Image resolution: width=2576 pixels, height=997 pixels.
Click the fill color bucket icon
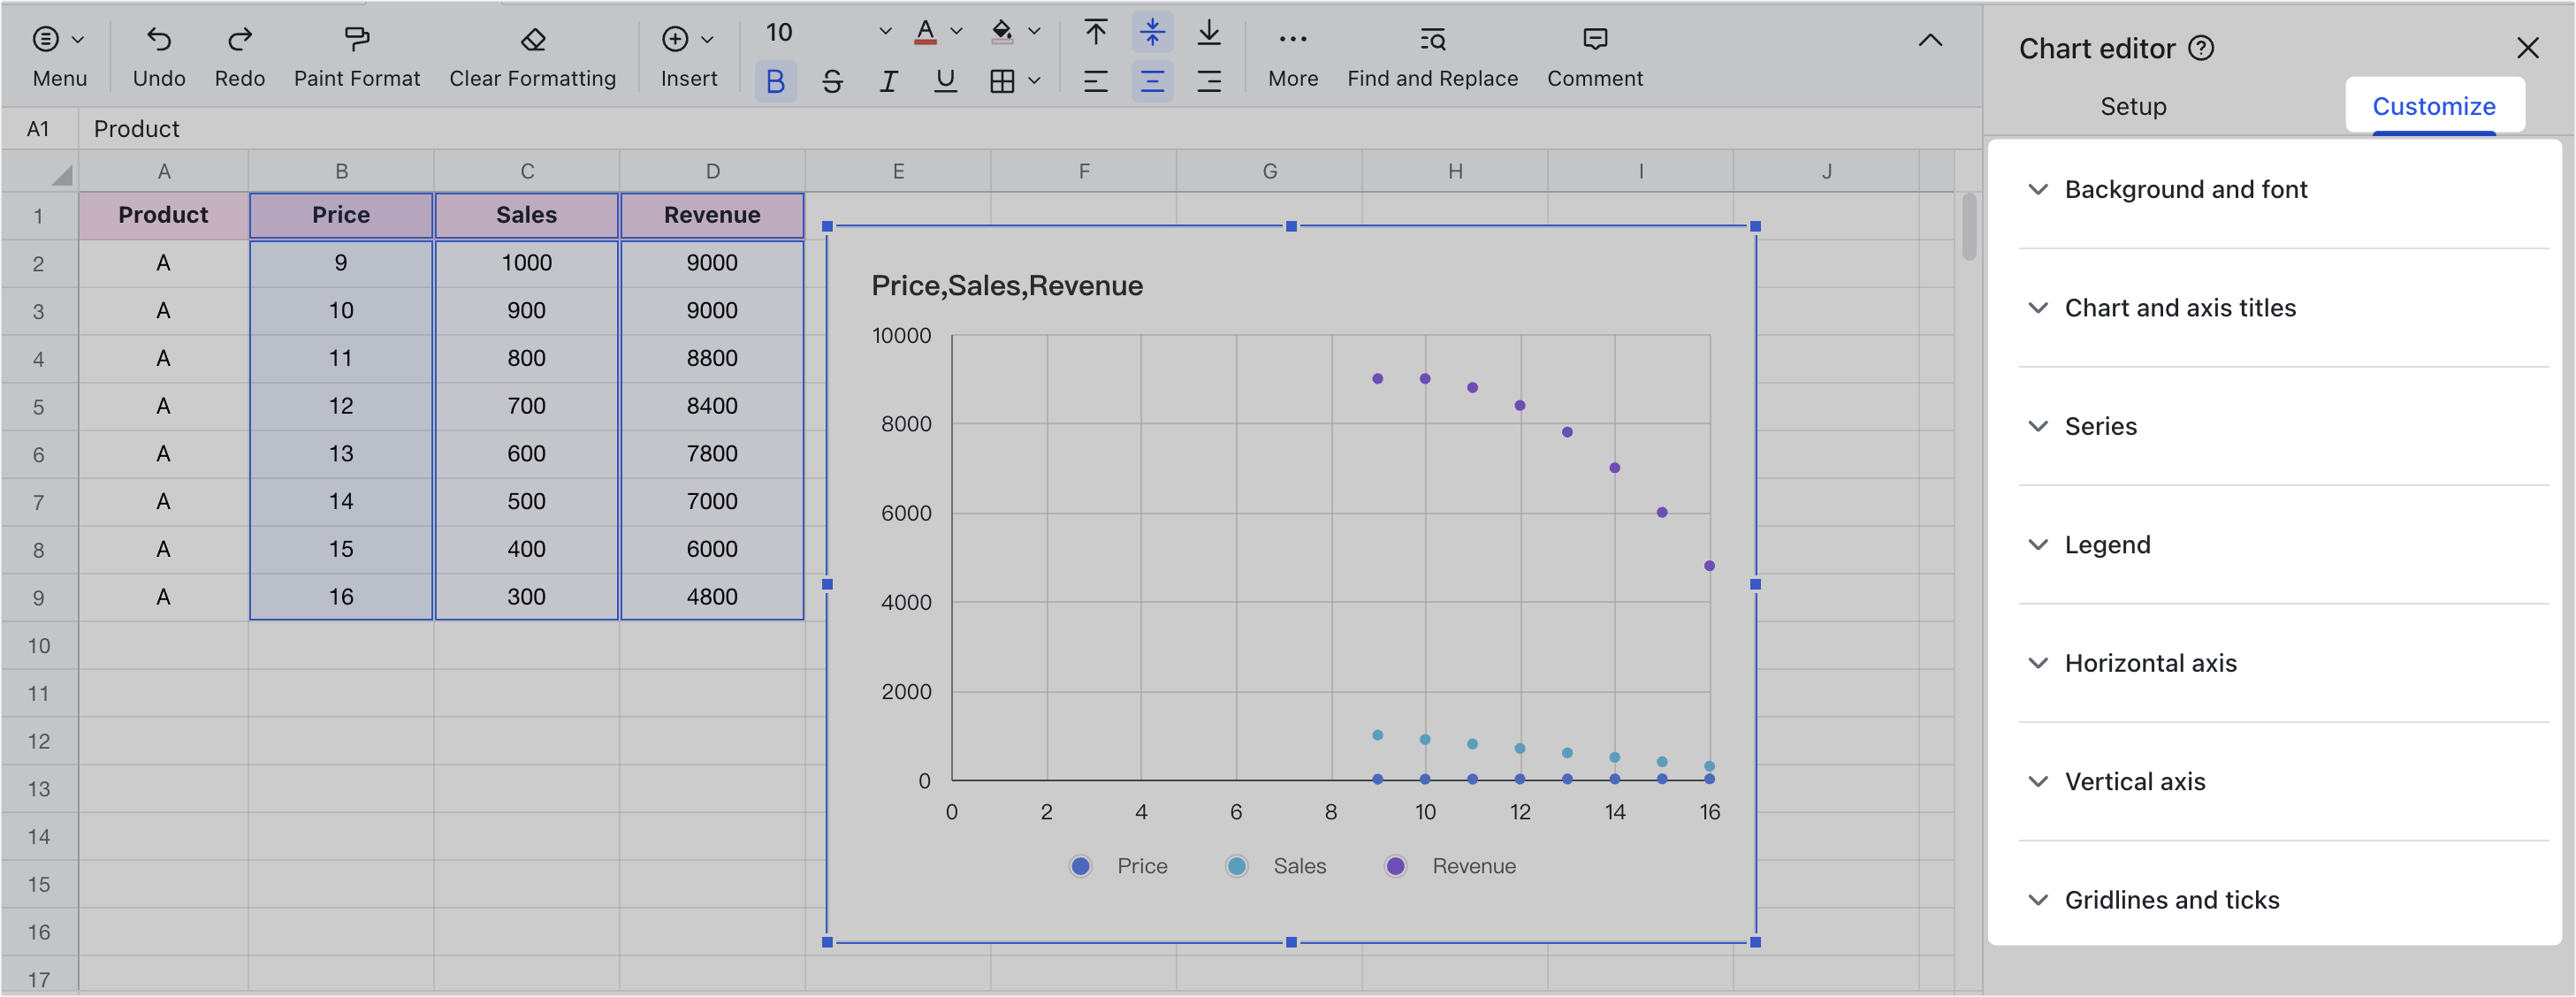coord(1002,33)
